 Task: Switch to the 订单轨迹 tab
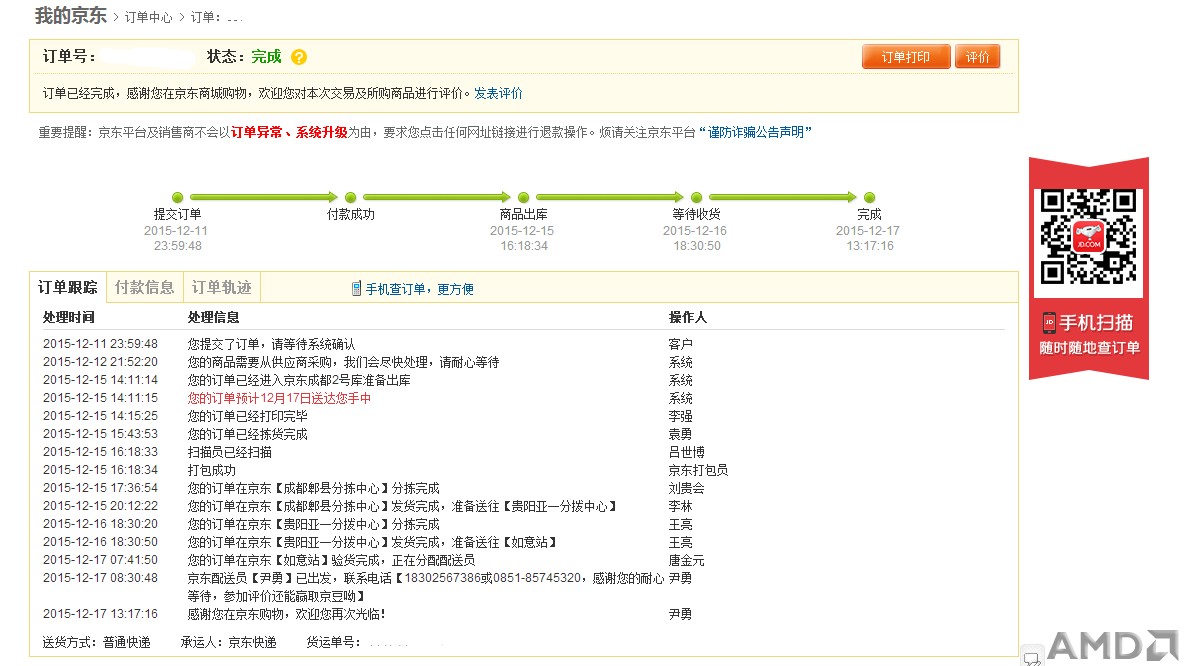coord(221,288)
